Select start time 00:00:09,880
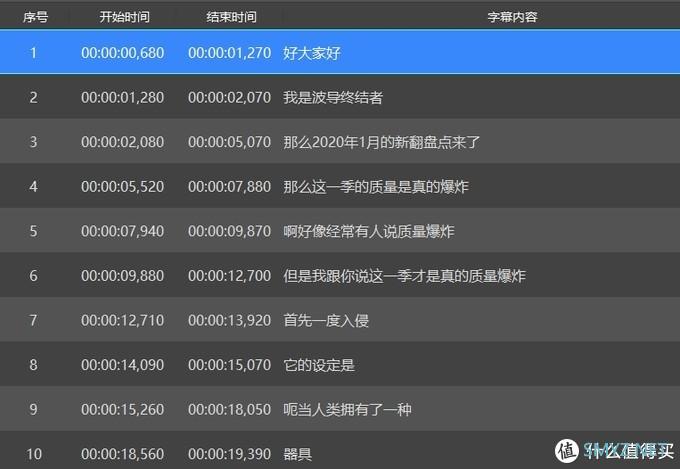The height and width of the screenshot is (469, 680). point(123,276)
